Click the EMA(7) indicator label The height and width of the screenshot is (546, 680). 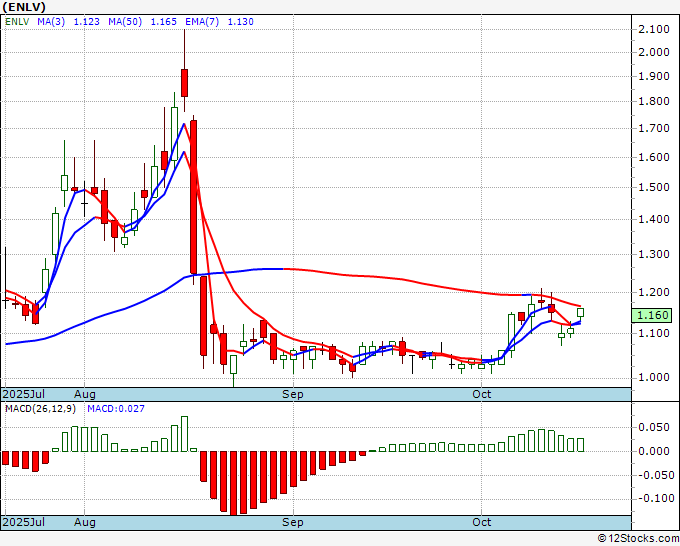pos(202,22)
